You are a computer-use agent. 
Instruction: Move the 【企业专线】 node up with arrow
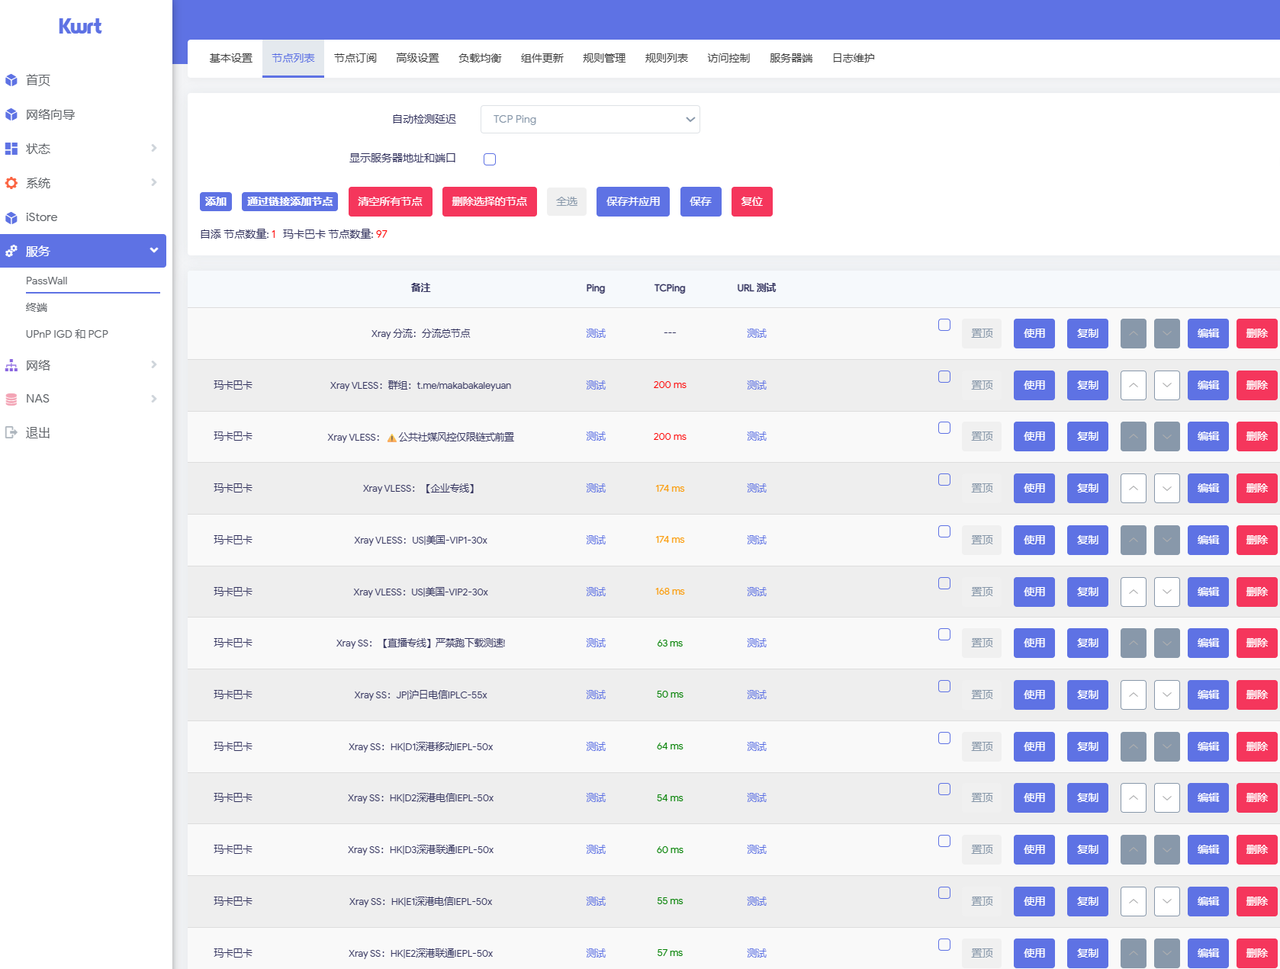[1133, 489]
